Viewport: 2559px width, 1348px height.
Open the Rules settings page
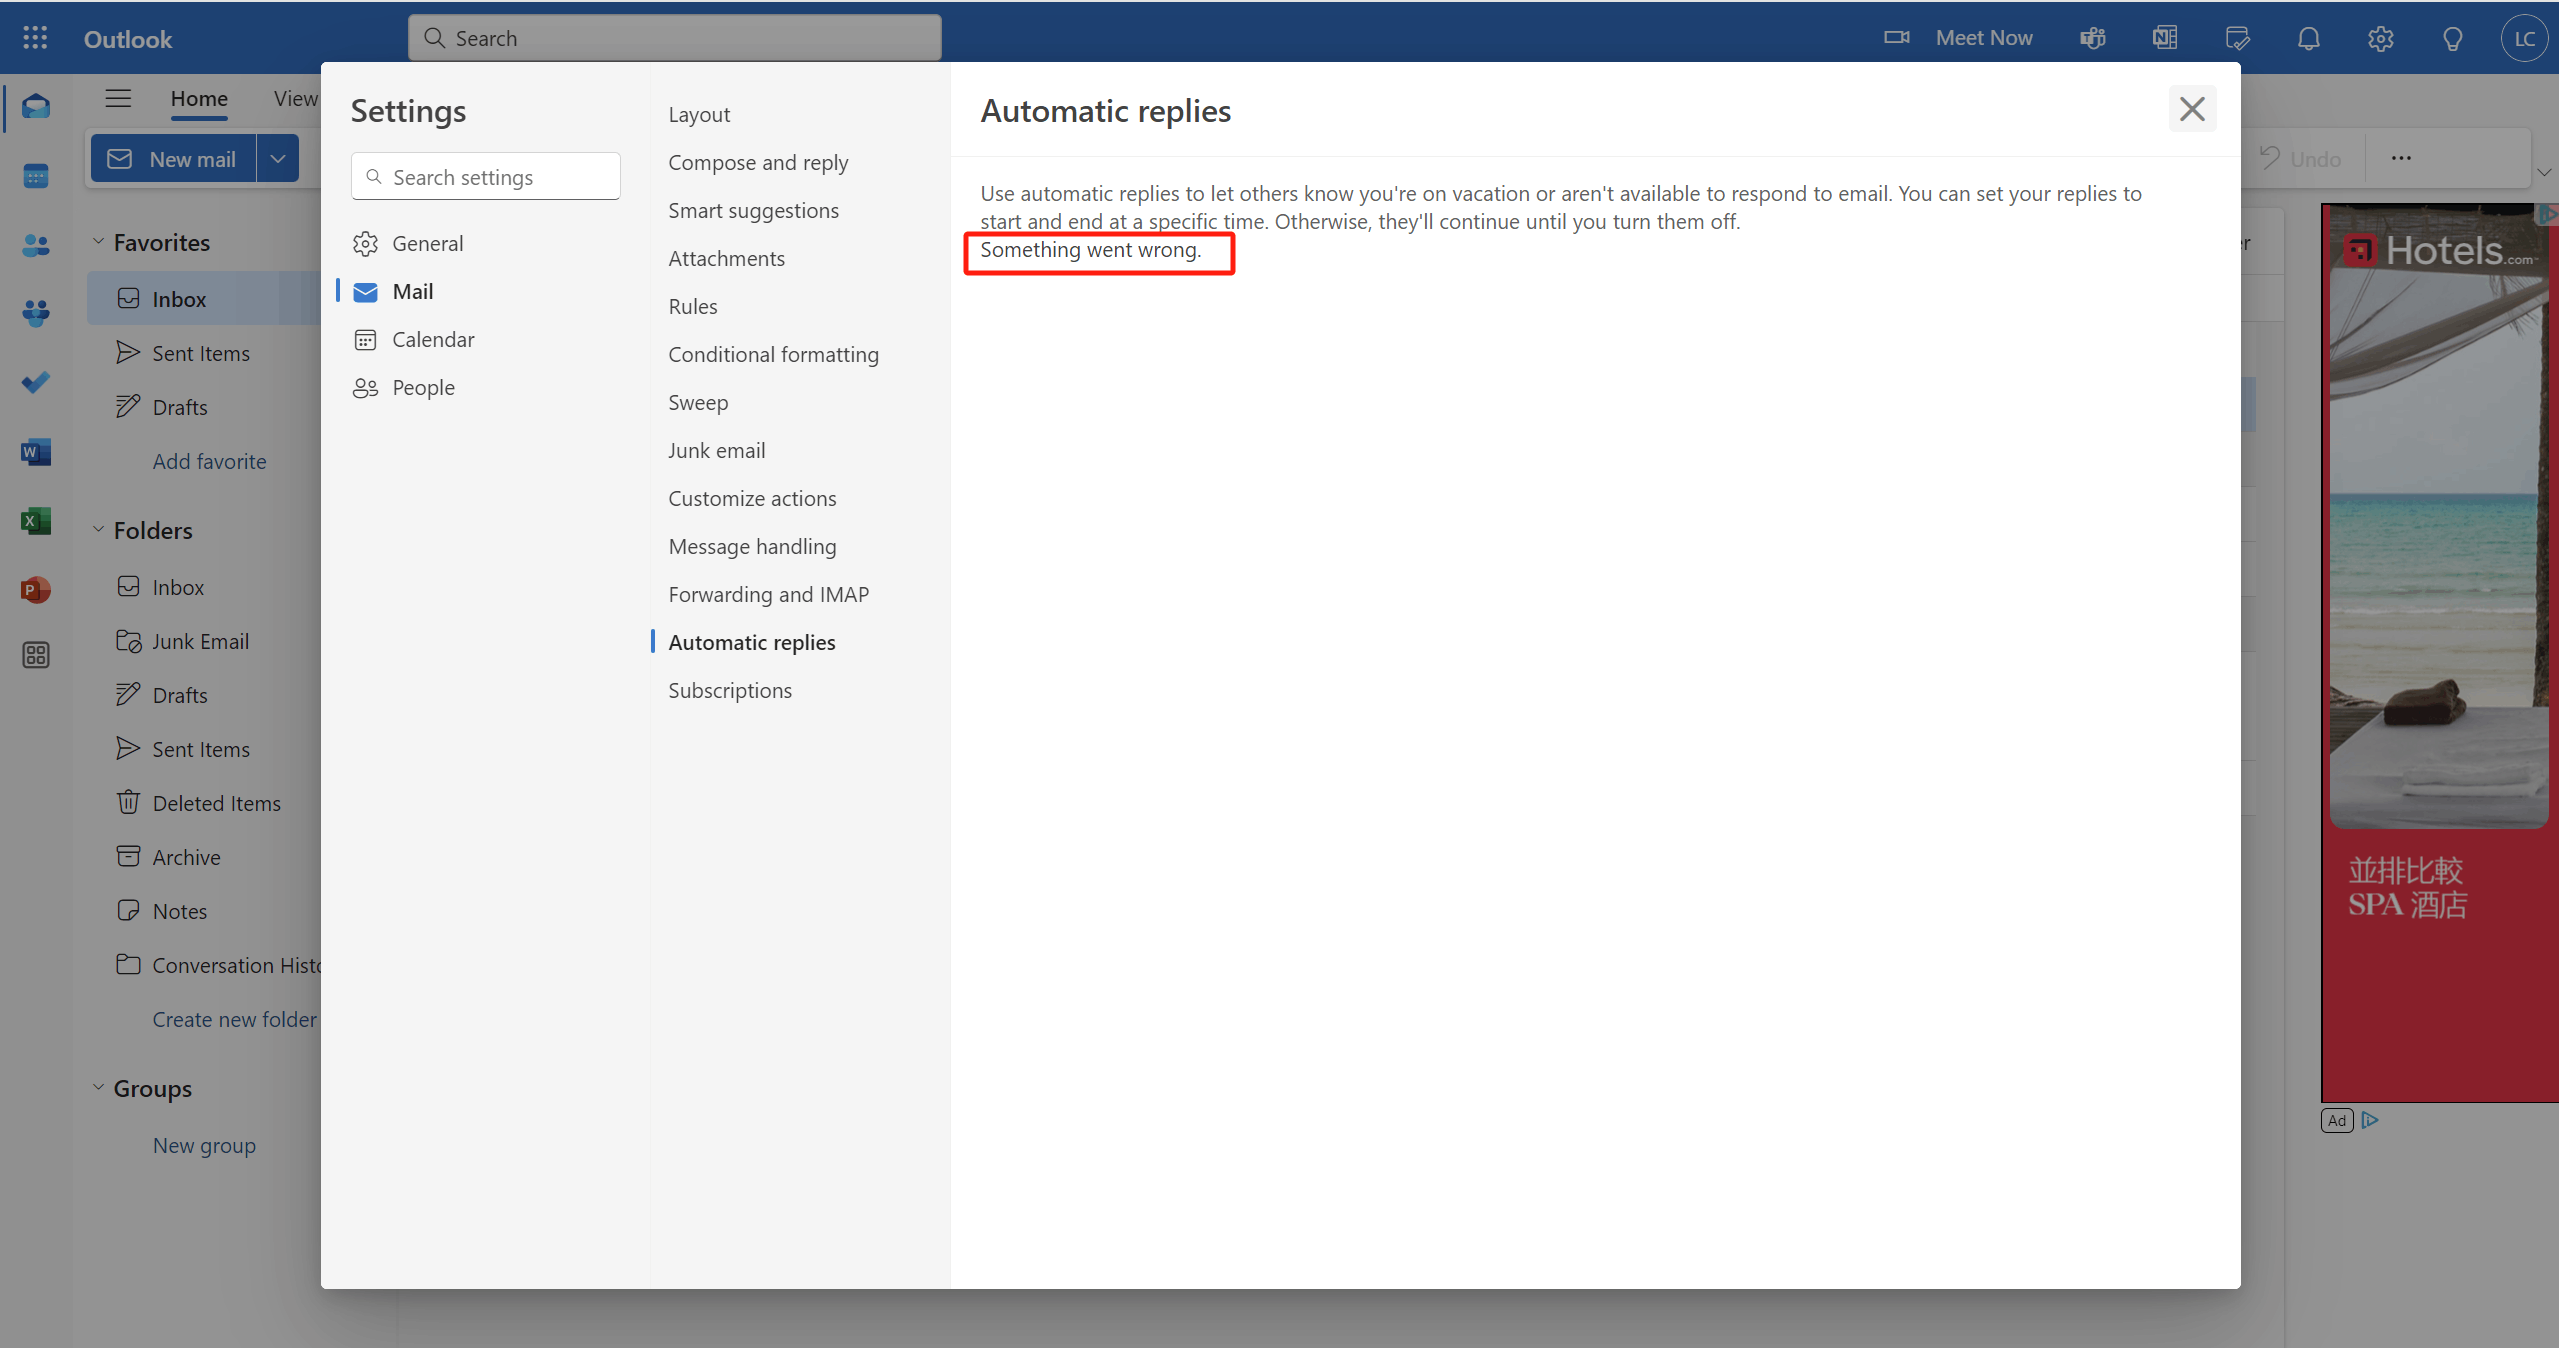click(x=693, y=307)
